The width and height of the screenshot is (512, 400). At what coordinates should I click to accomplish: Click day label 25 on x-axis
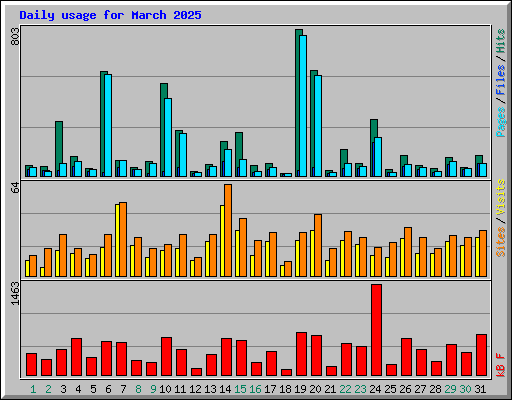(x=390, y=389)
